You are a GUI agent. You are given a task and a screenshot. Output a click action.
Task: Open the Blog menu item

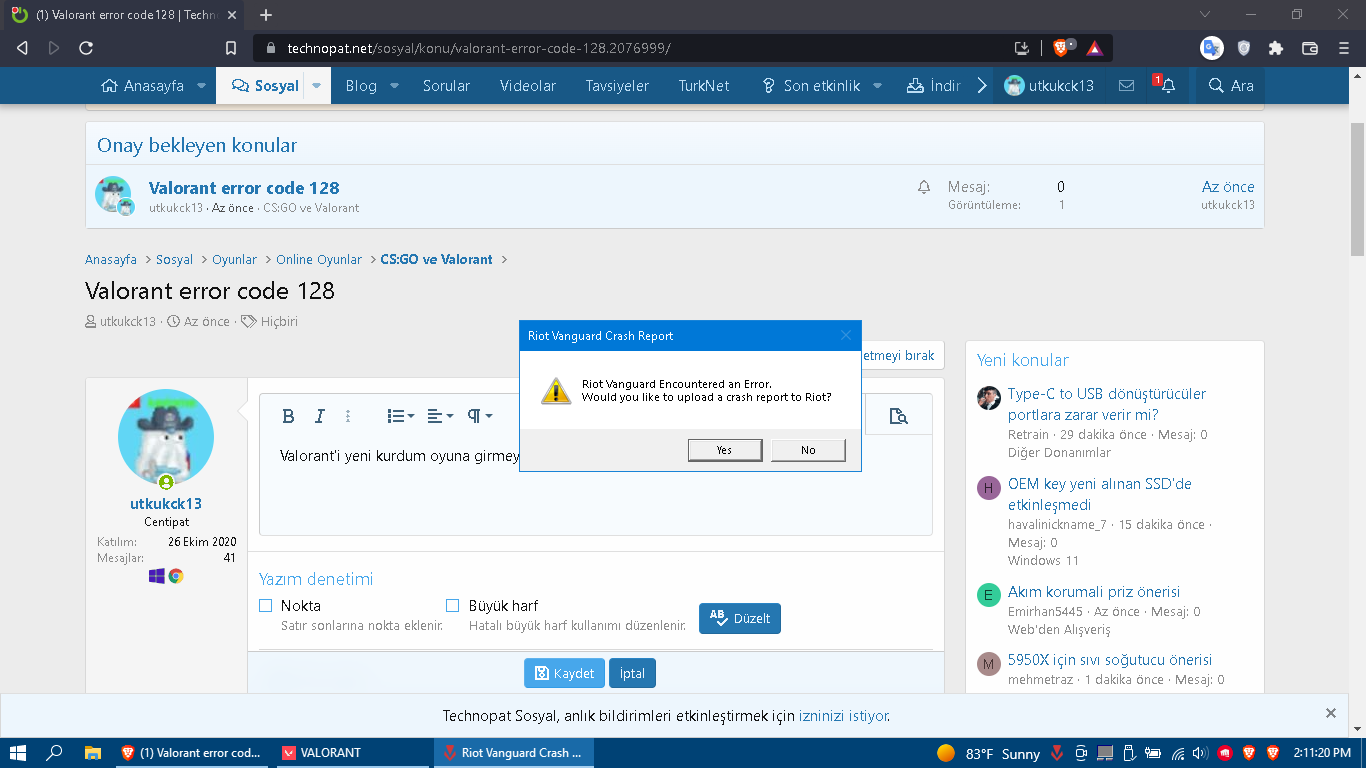click(361, 86)
